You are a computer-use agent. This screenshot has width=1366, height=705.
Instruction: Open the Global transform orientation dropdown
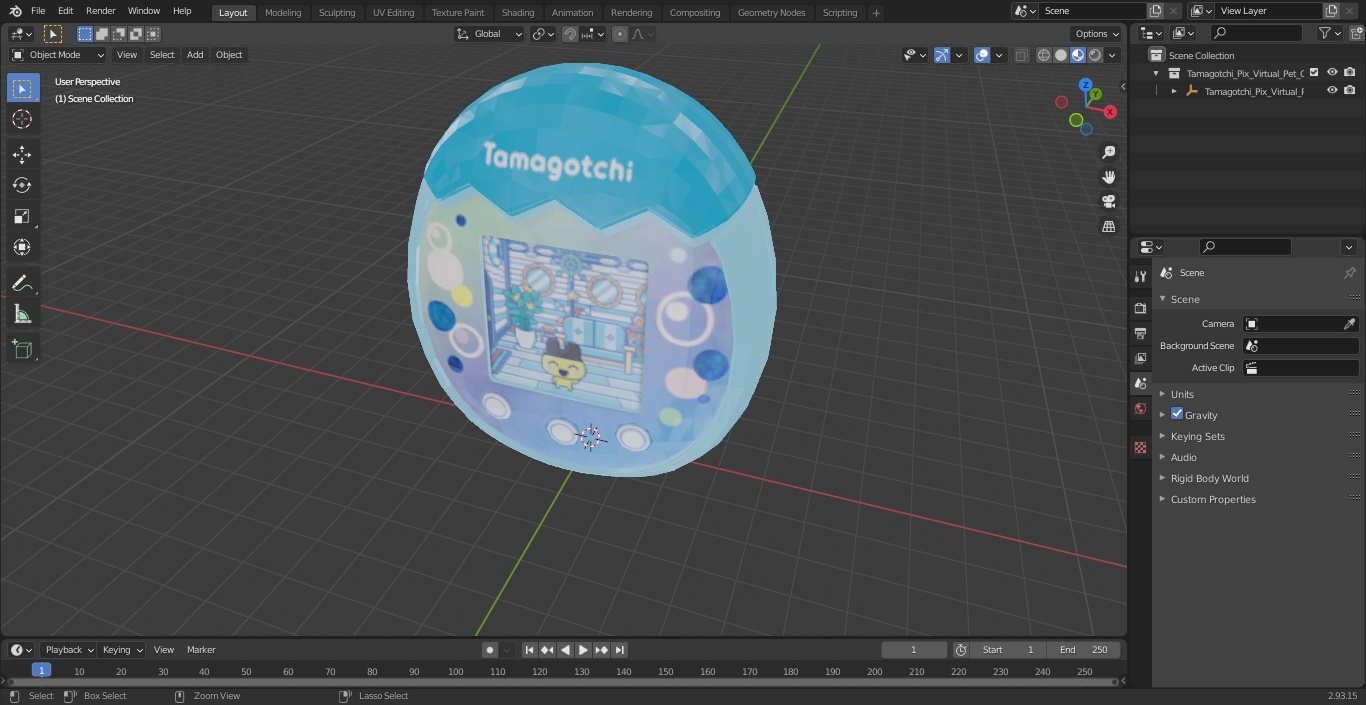click(490, 34)
